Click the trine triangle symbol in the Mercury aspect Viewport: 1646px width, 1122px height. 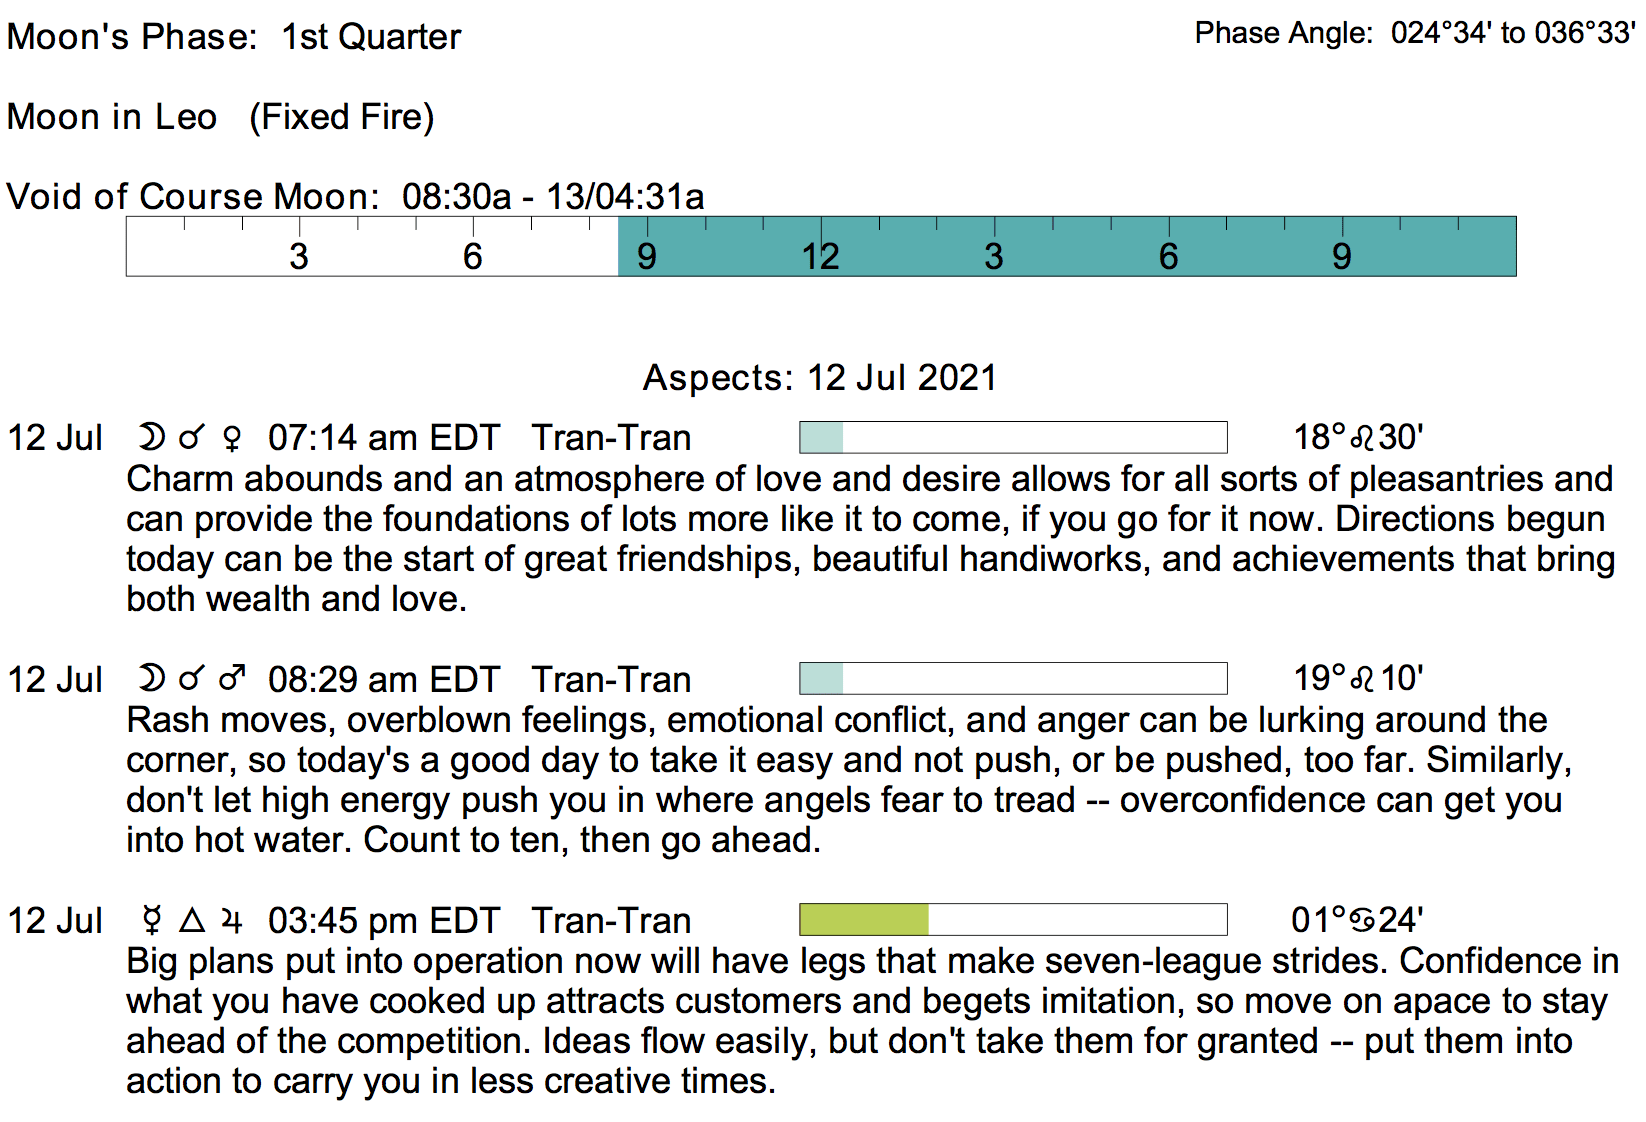(192, 921)
